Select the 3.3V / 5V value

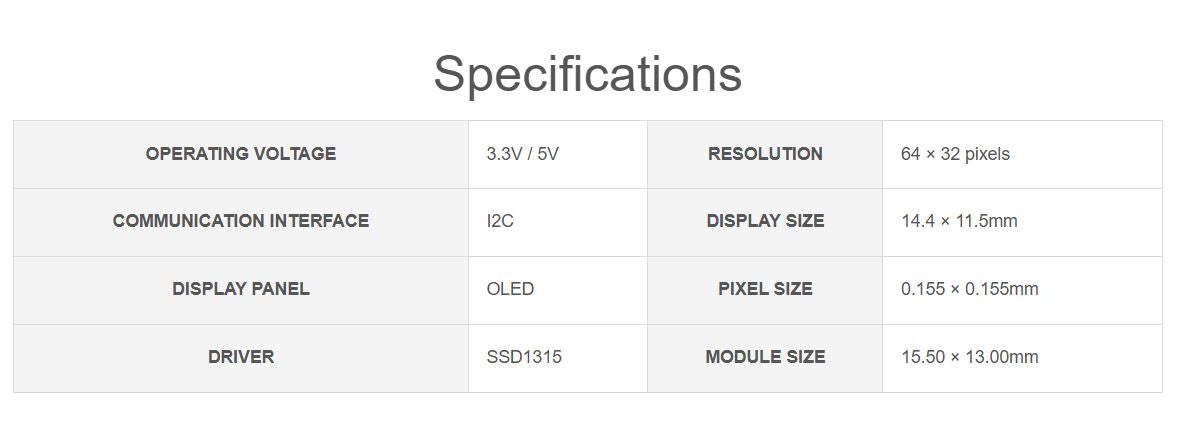click(522, 154)
